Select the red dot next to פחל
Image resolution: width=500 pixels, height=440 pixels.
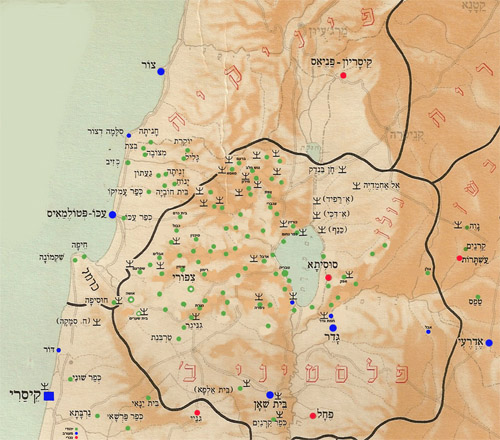pos(313,416)
